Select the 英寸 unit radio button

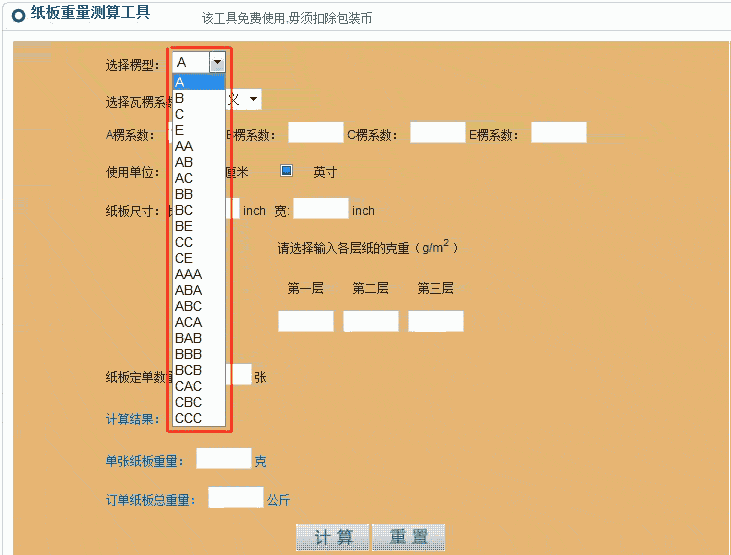[x=286, y=171]
